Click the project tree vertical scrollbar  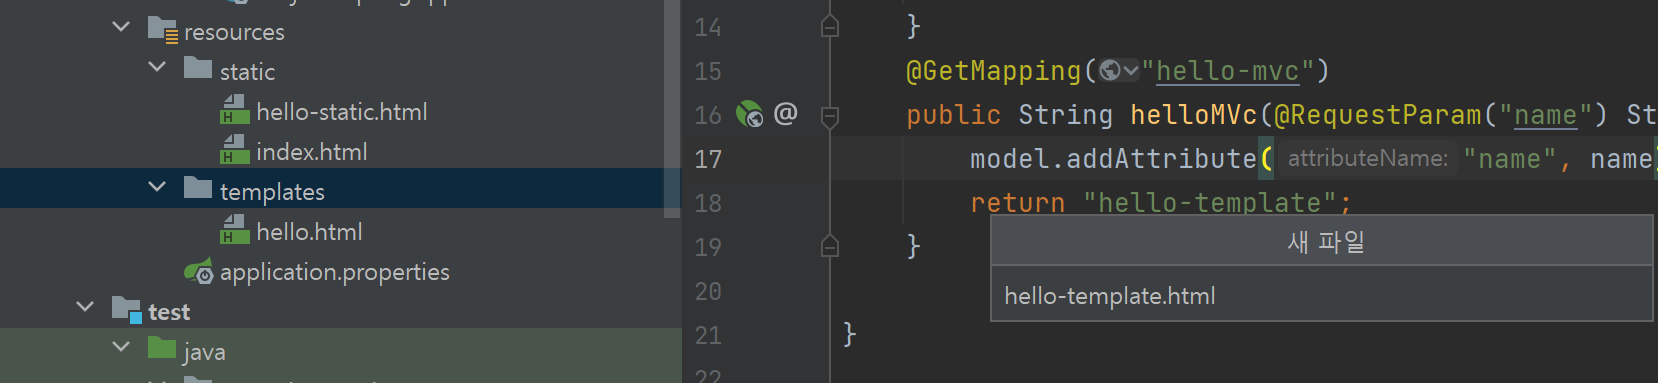click(672, 108)
